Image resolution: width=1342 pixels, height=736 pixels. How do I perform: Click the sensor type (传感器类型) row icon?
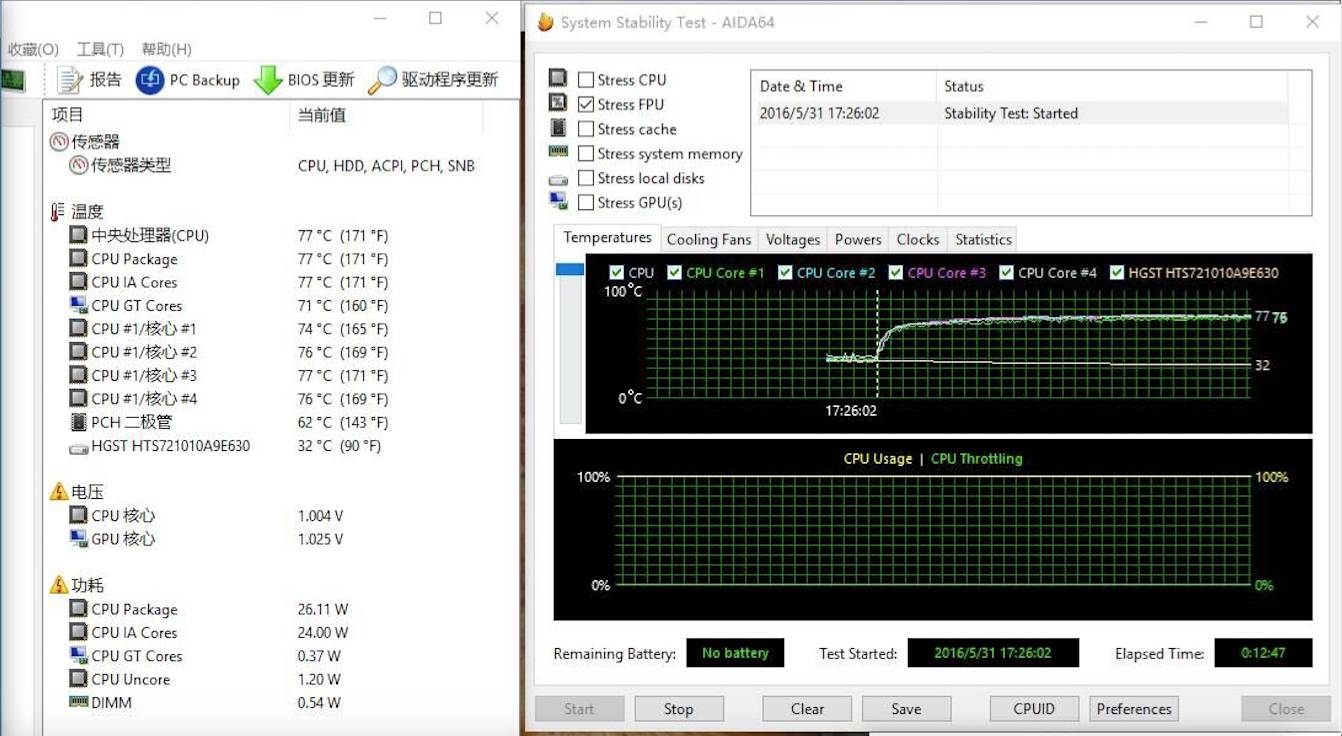click(x=78, y=166)
